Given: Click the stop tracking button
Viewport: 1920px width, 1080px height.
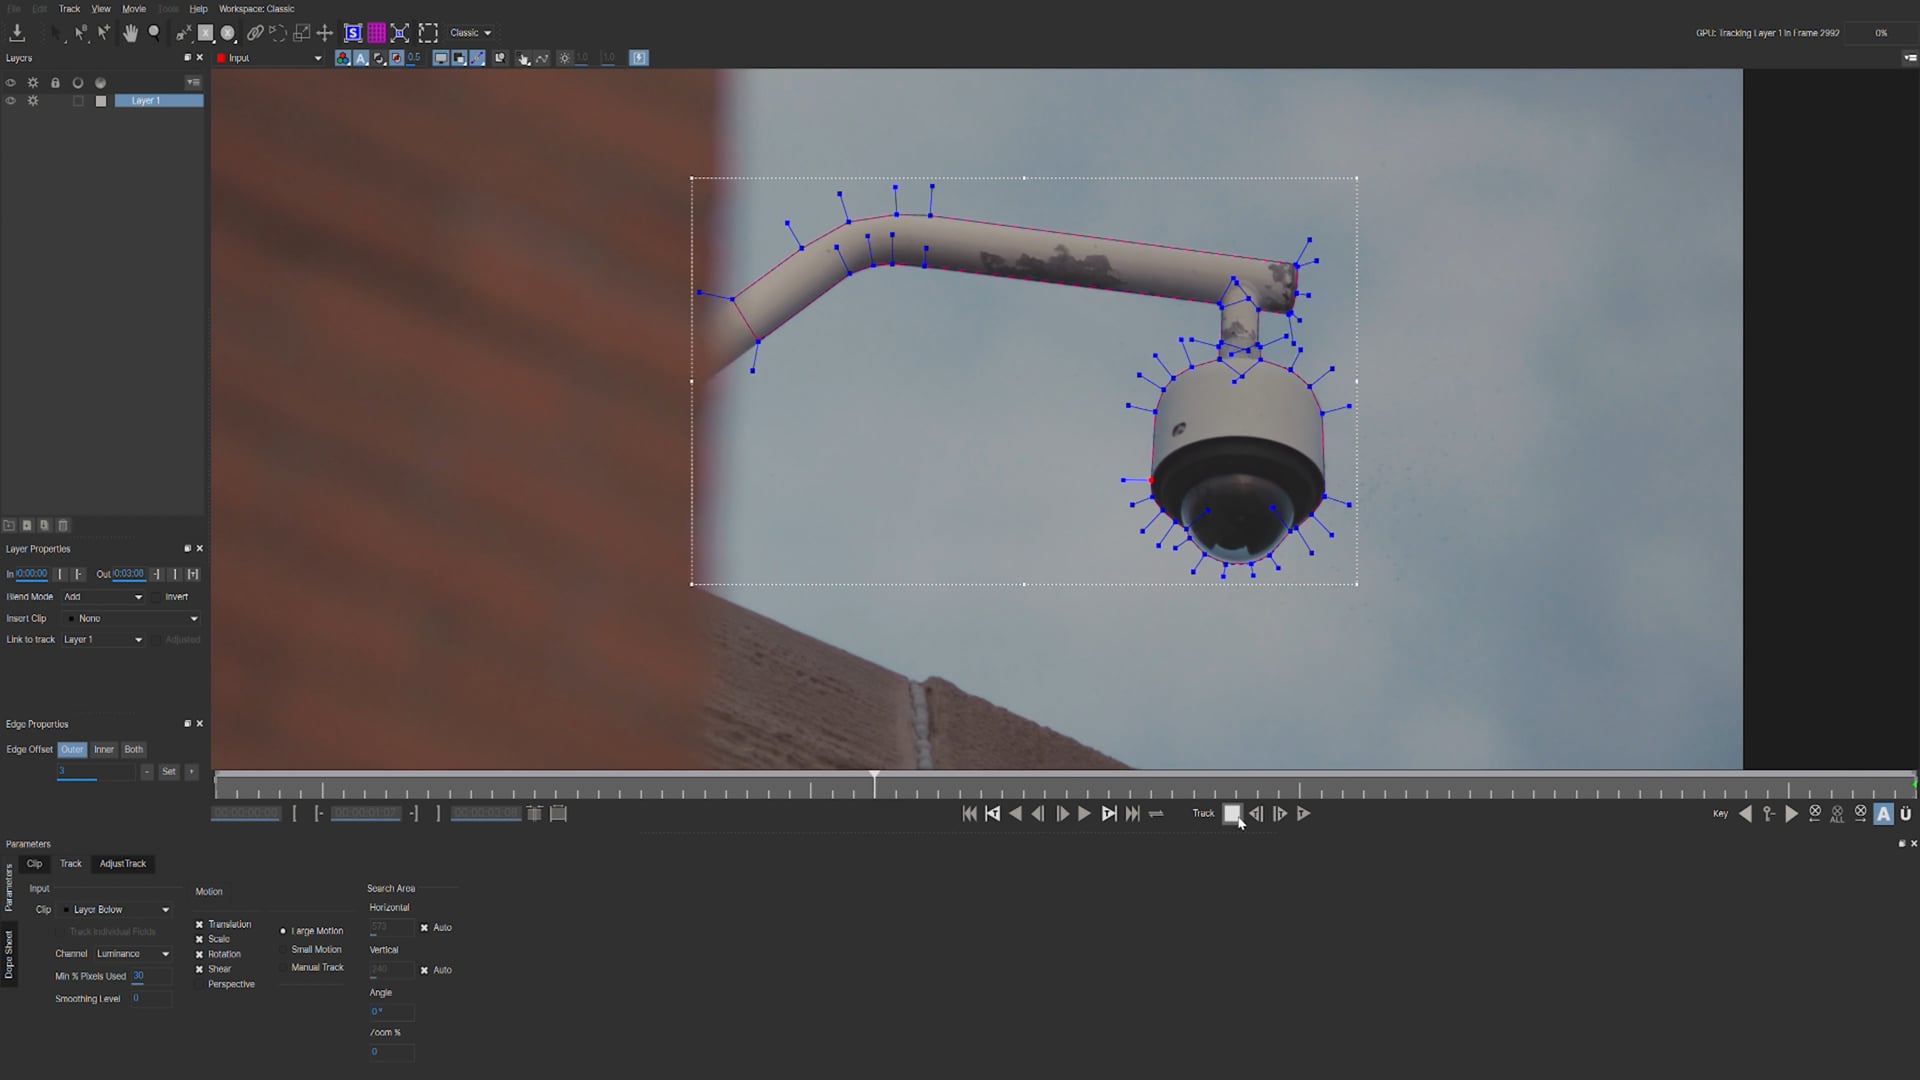Looking at the screenshot, I should tap(1232, 814).
